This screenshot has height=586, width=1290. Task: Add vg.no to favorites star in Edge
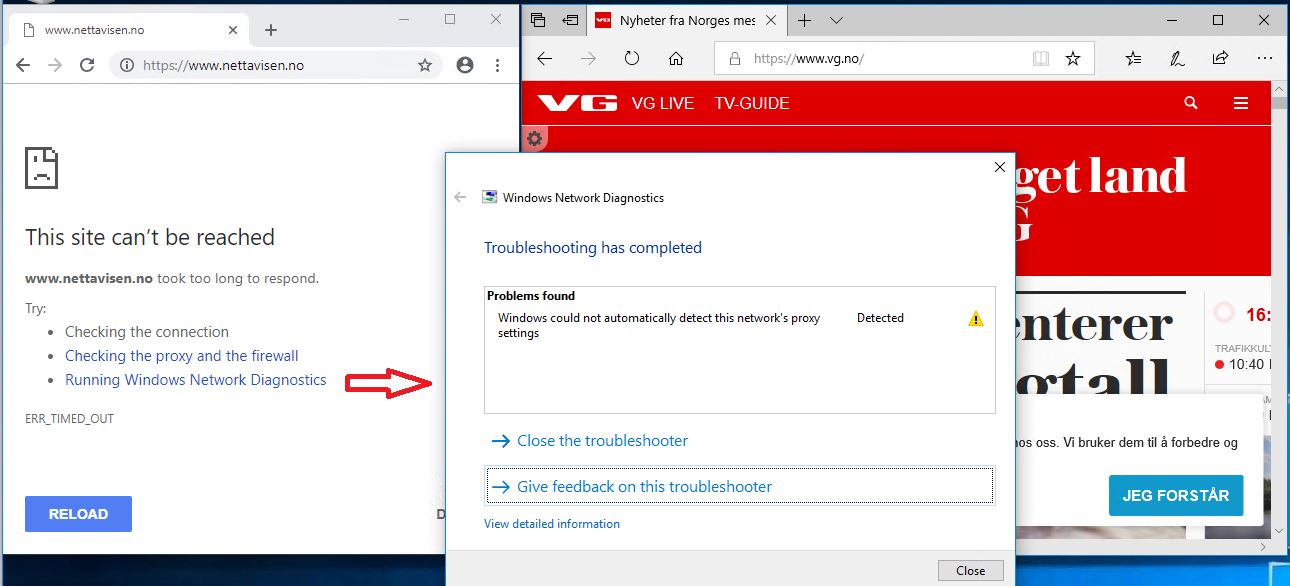pyautogui.click(x=1073, y=59)
